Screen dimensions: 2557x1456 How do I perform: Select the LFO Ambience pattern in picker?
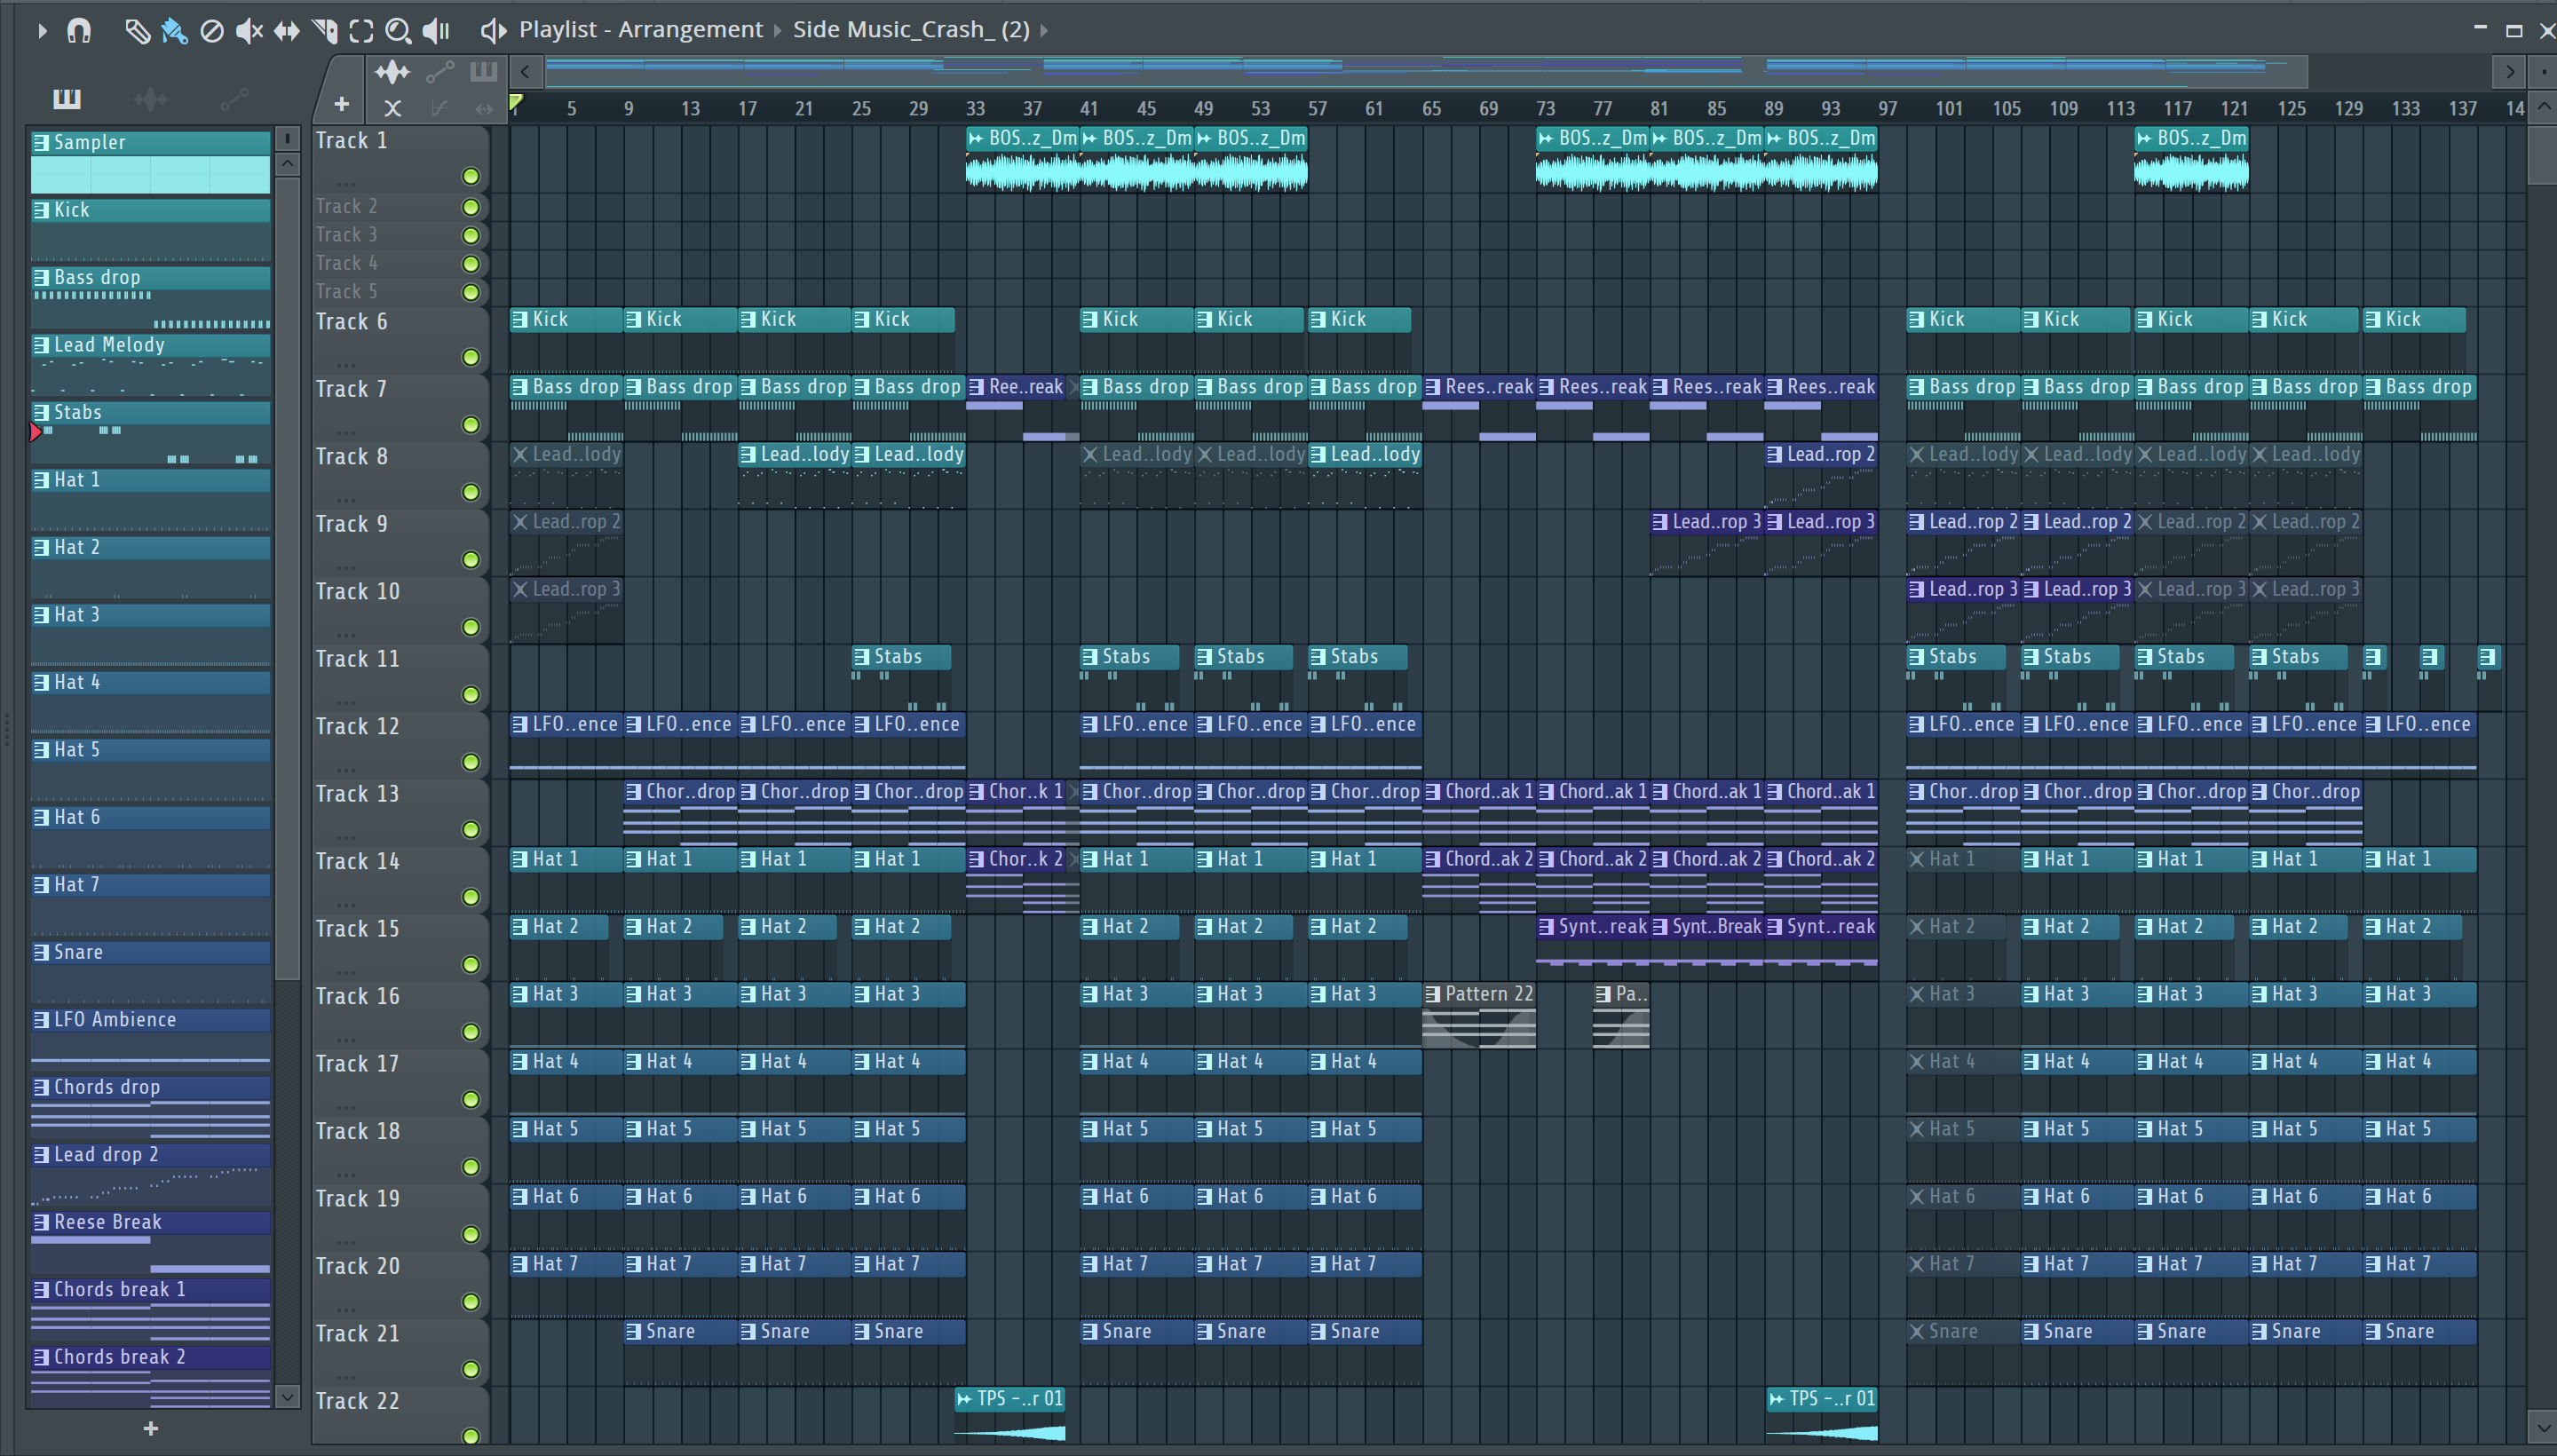pos(150,1039)
